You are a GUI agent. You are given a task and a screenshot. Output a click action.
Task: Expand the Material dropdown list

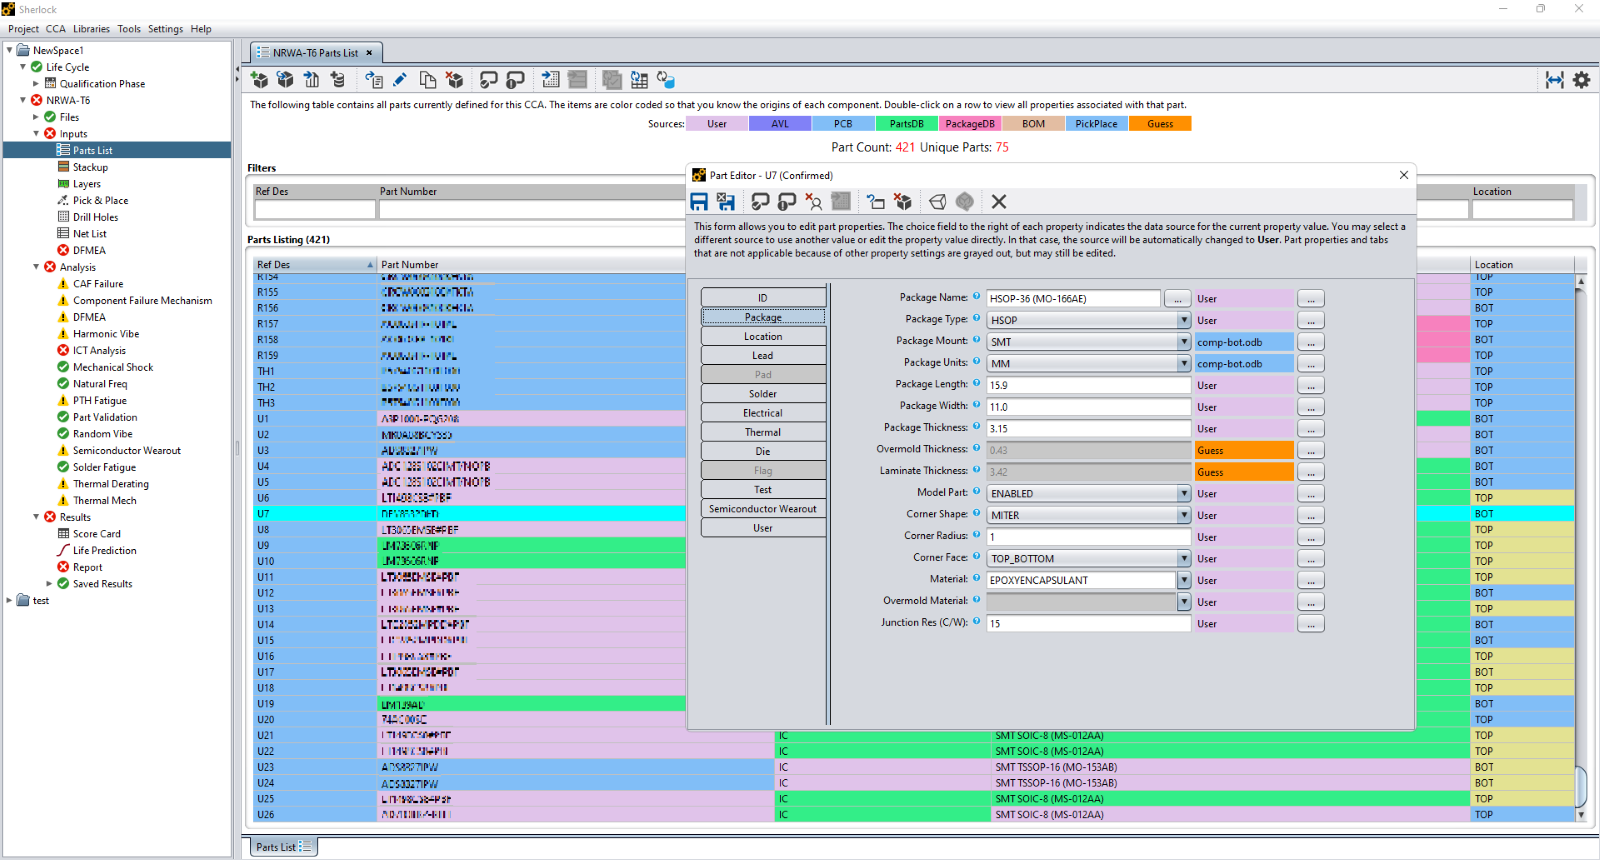point(1183,581)
